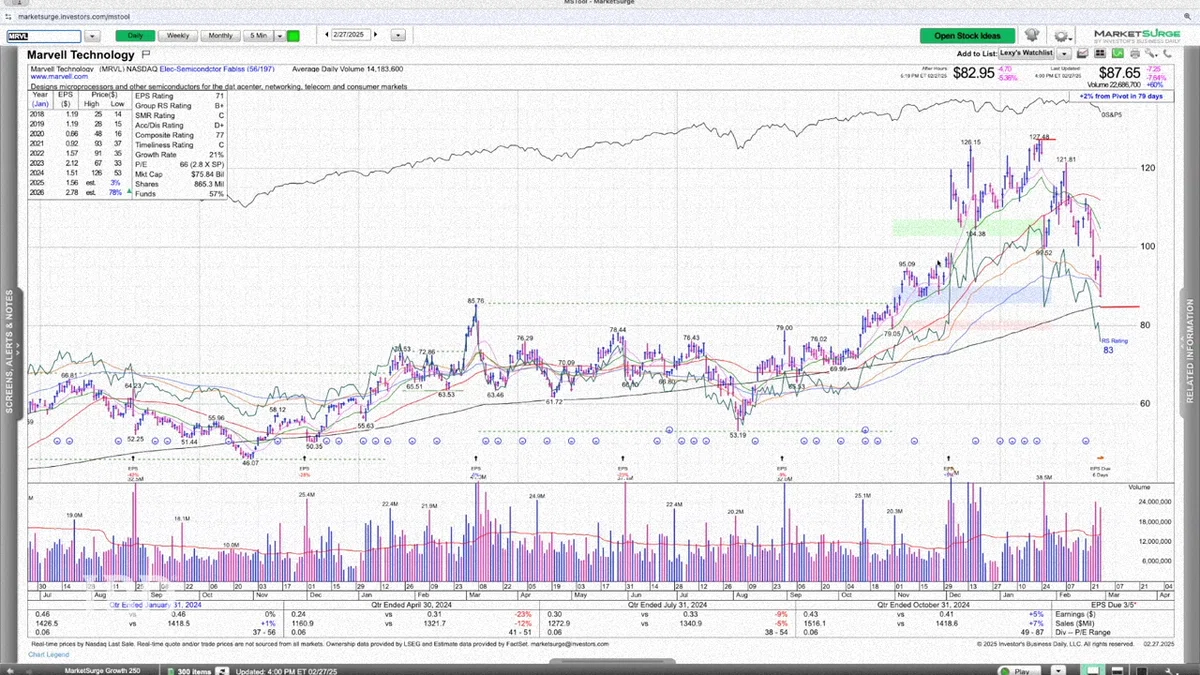
Task: Open the alerts bell icon
Action: [1032, 35]
